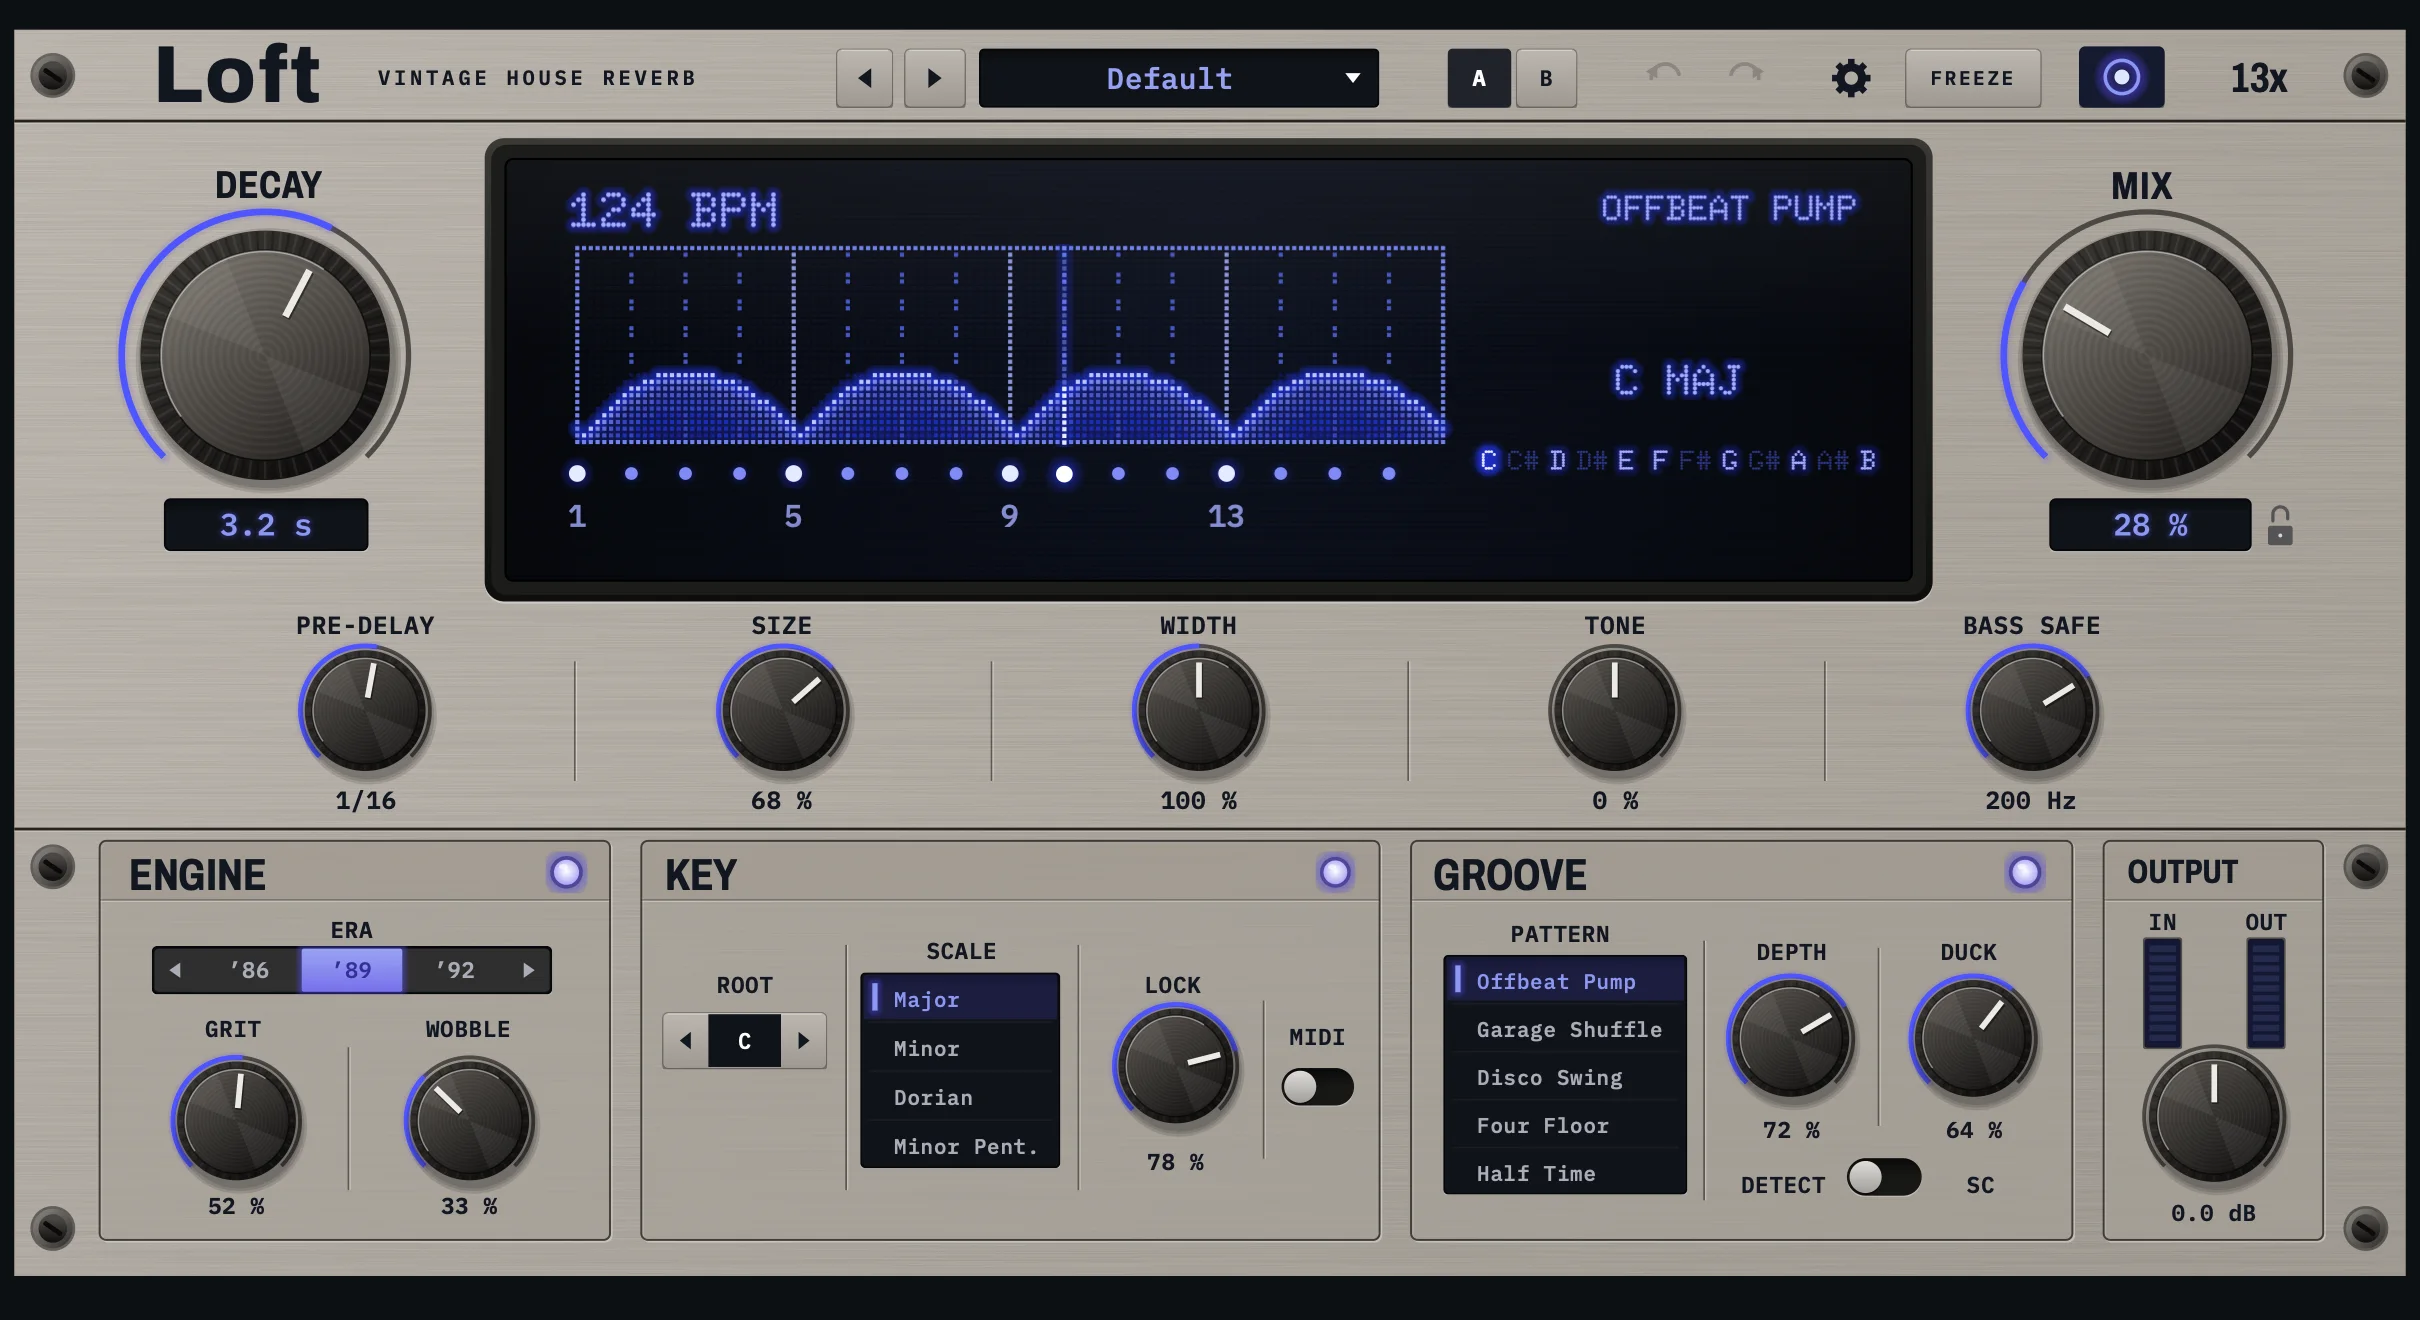Select B comparison slot
2420x1320 pixels.
pyautogui.click(x=1546, y=78)
